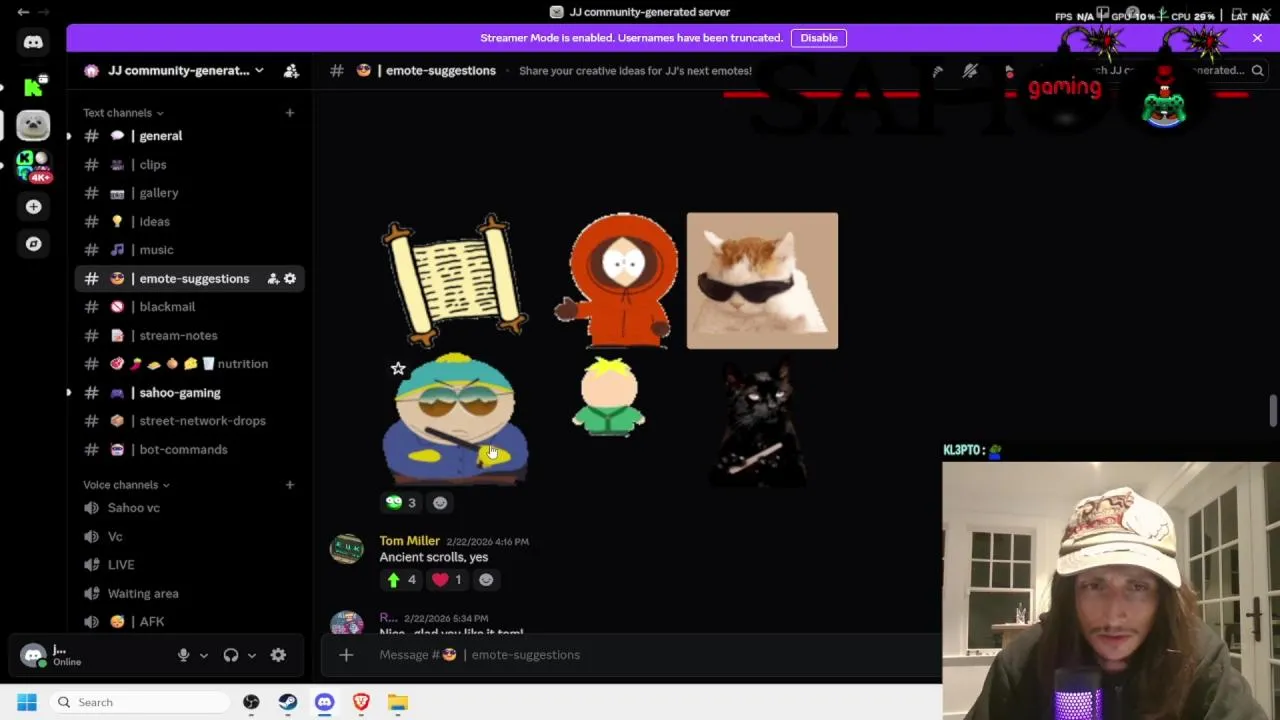1280x720 pixels.
Task: Expand threads arrow beside sahoo-gaming channel
Action: click(x=68, y=393)
